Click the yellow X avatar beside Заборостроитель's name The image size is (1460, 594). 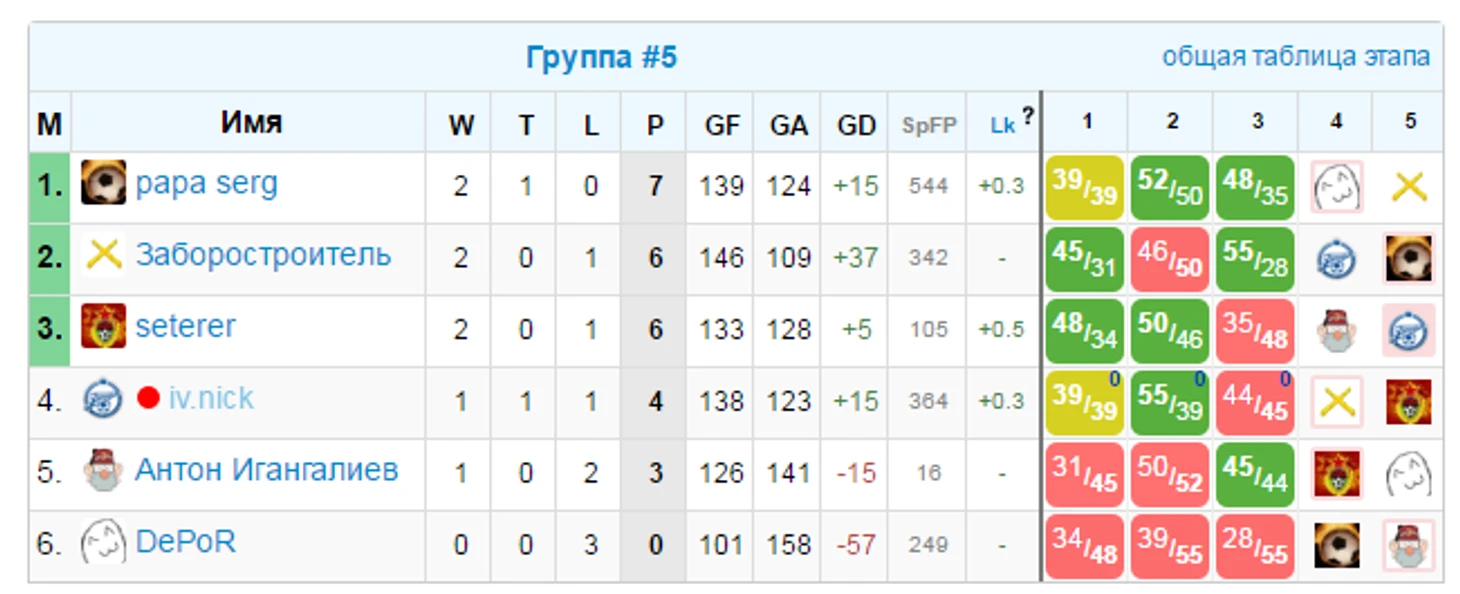click(103, 255)
